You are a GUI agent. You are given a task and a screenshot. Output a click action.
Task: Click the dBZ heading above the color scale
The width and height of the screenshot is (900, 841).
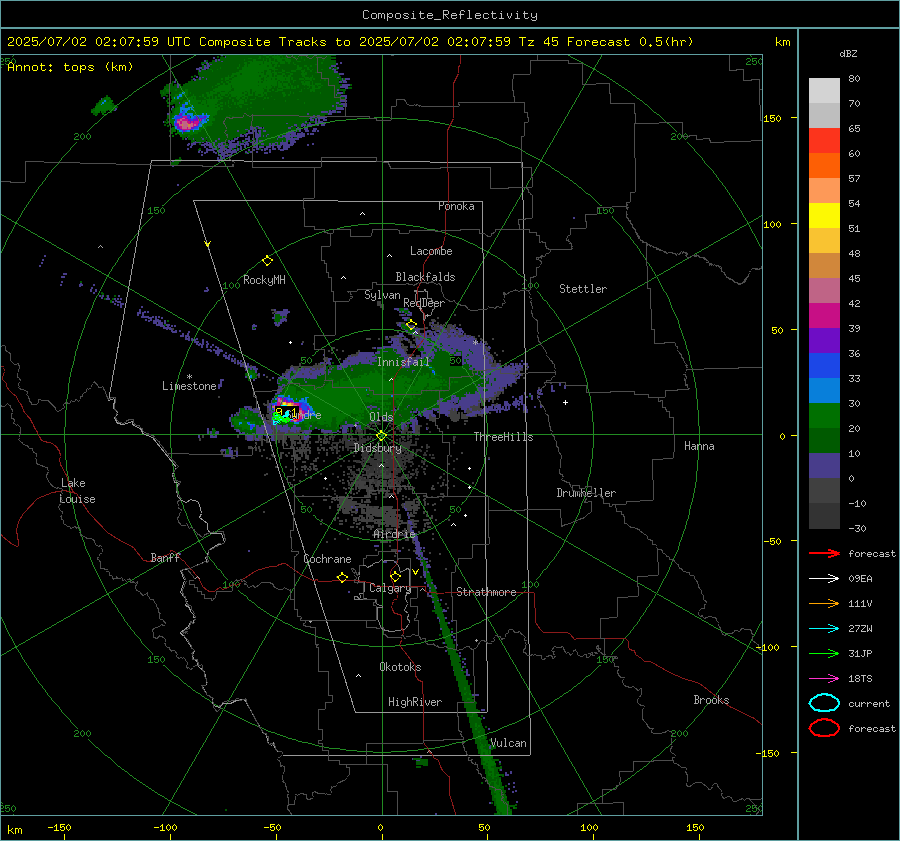click(848, 53)
